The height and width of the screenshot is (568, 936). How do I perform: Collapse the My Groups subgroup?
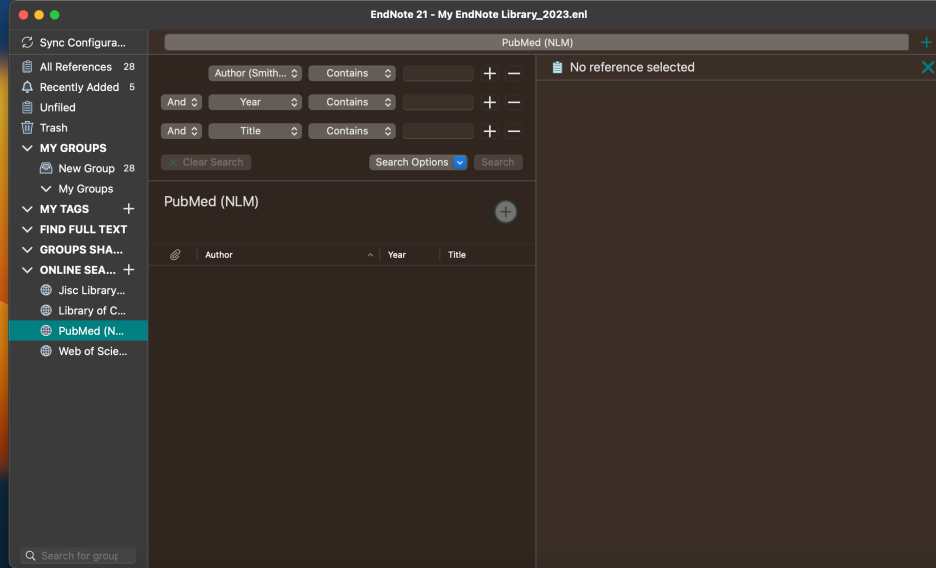point(46,189)
